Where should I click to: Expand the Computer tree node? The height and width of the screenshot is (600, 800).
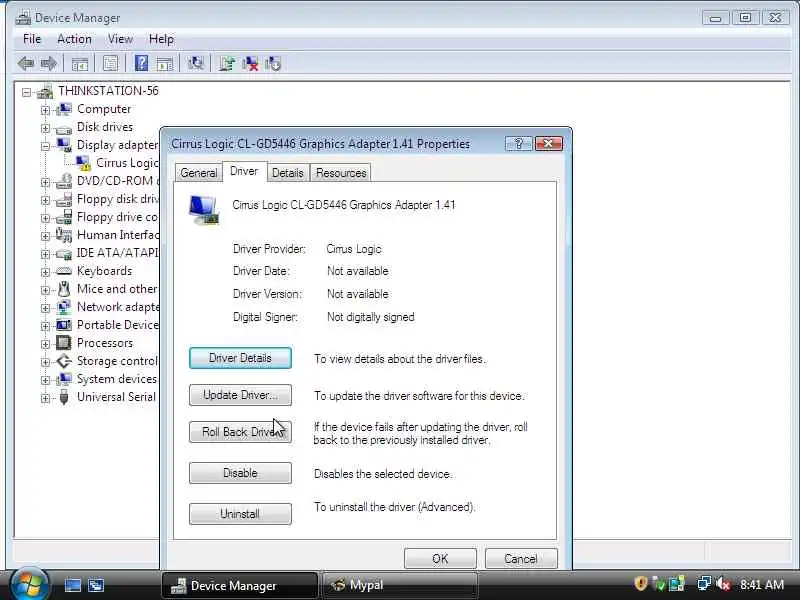(45, 110)
